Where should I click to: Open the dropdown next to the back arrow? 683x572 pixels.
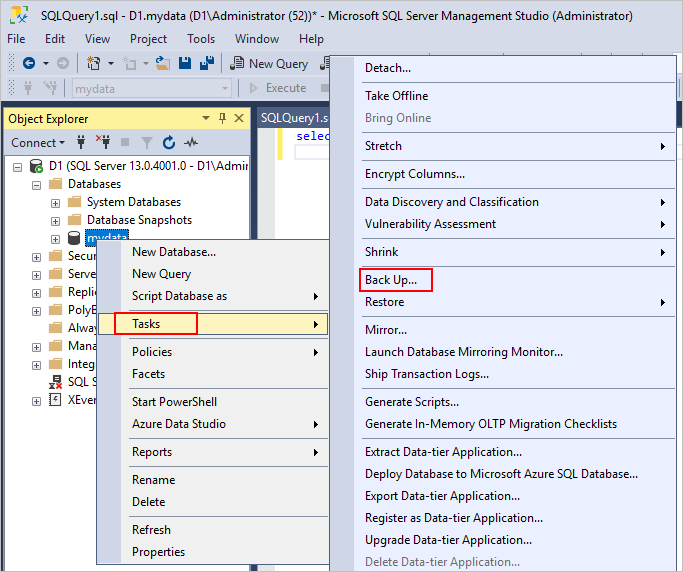point(46,64)
